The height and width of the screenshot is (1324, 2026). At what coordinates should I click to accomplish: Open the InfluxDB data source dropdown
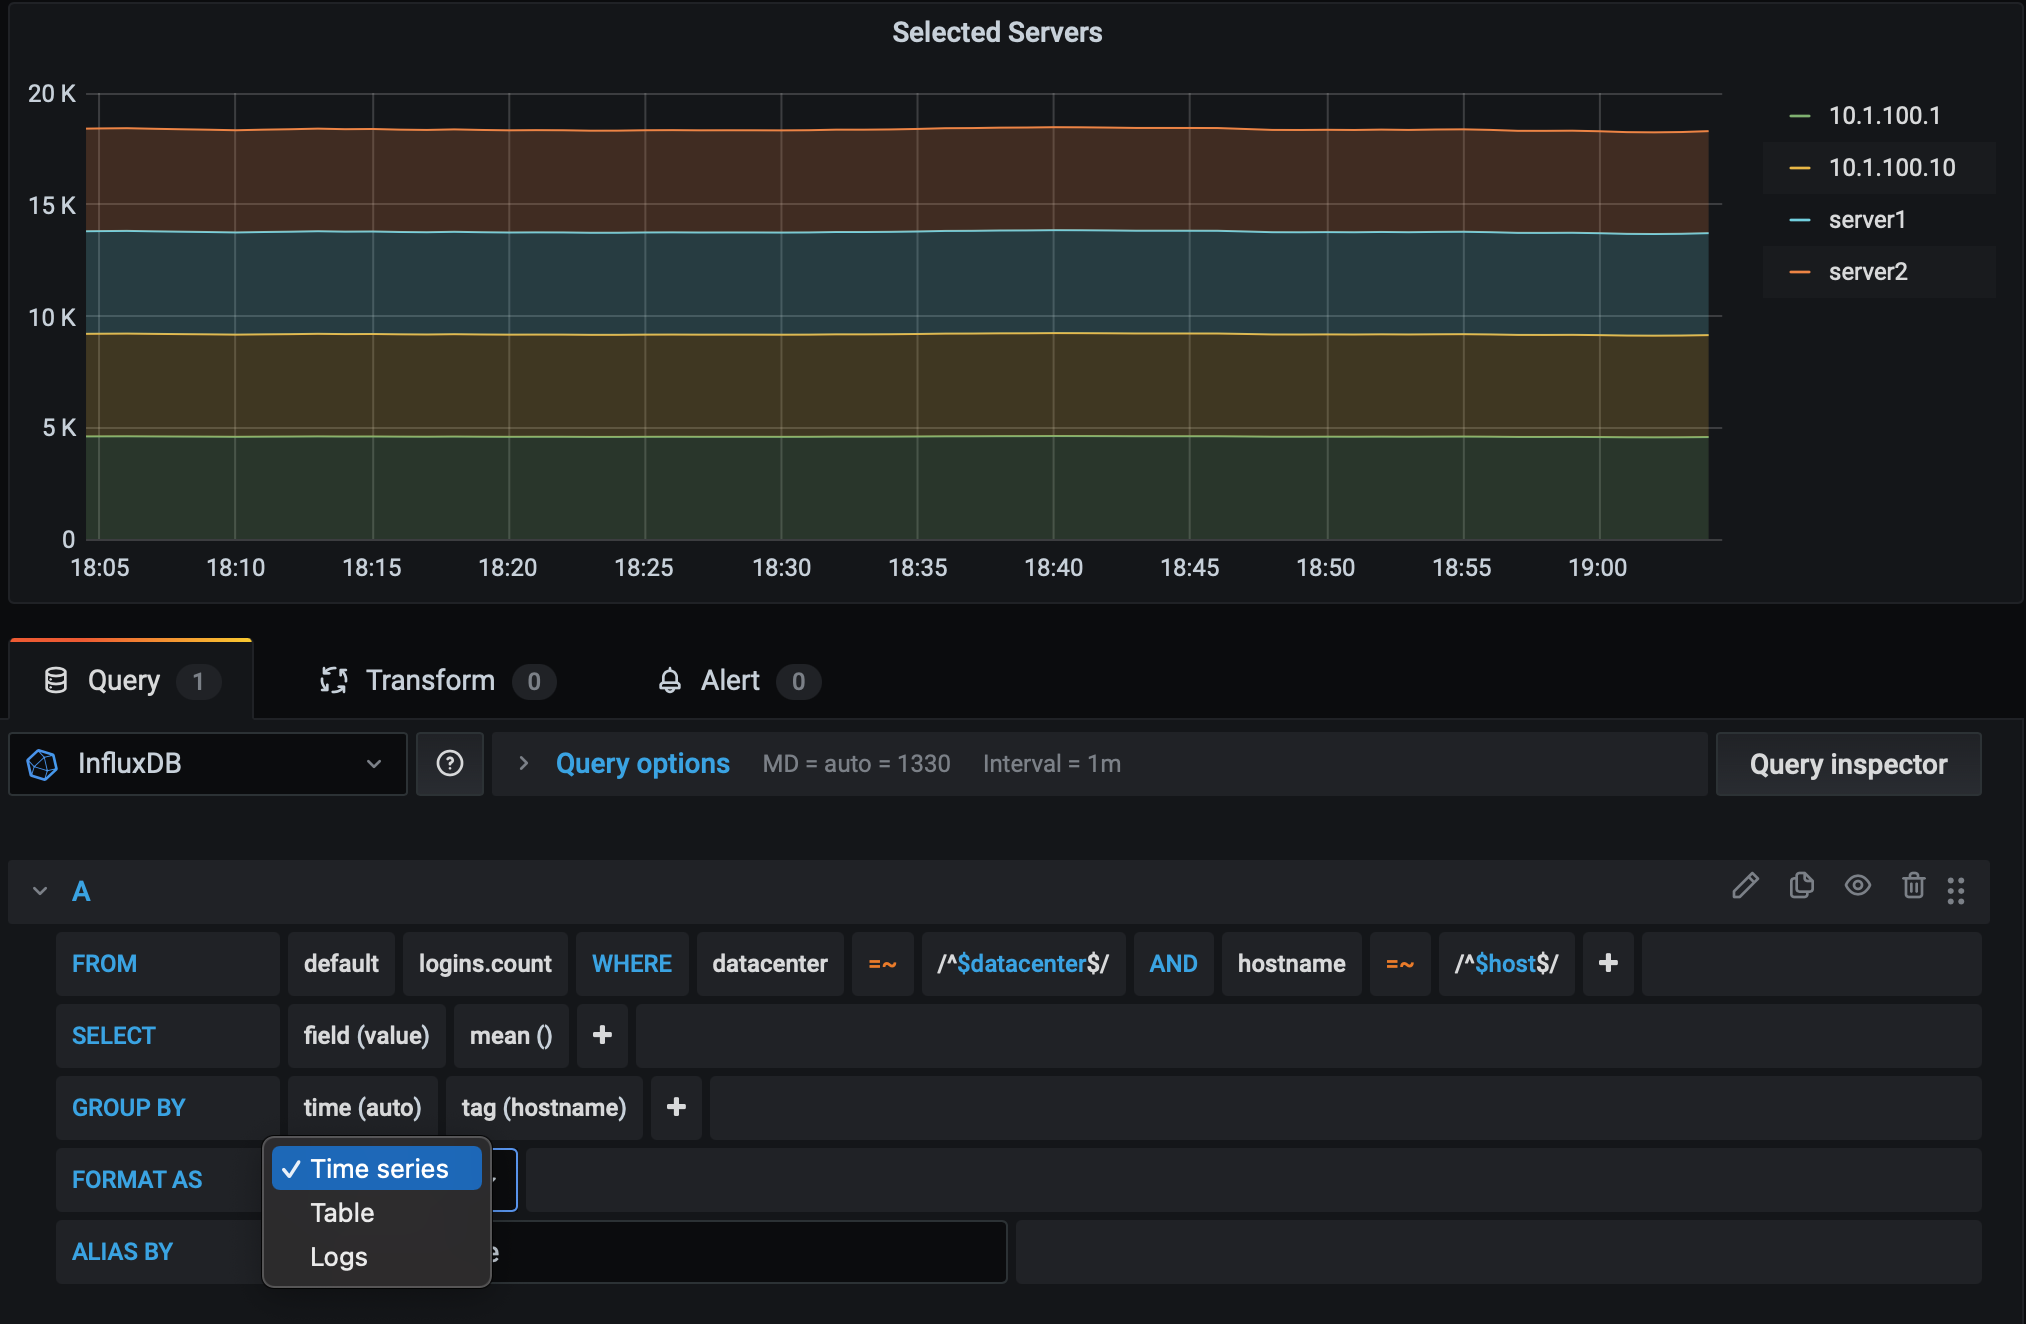point(208,764)
